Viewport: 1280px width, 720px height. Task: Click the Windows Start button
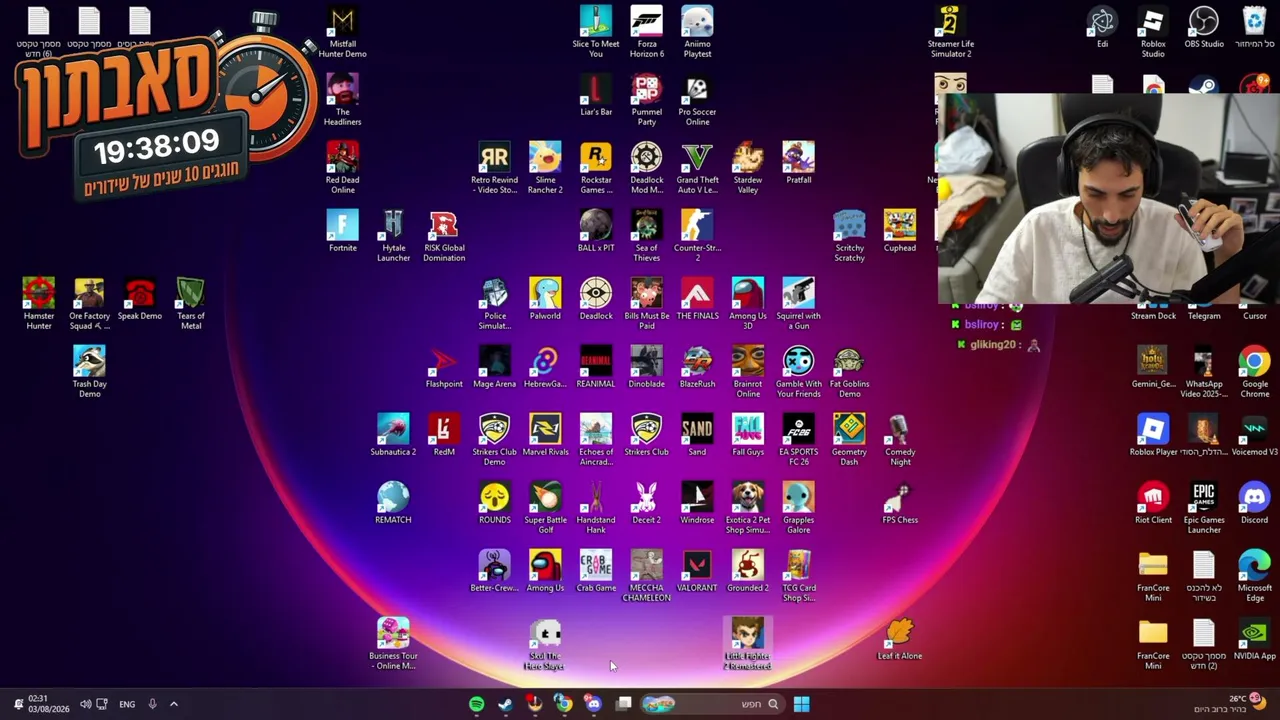pyautogui.click(x=801, y=704)
